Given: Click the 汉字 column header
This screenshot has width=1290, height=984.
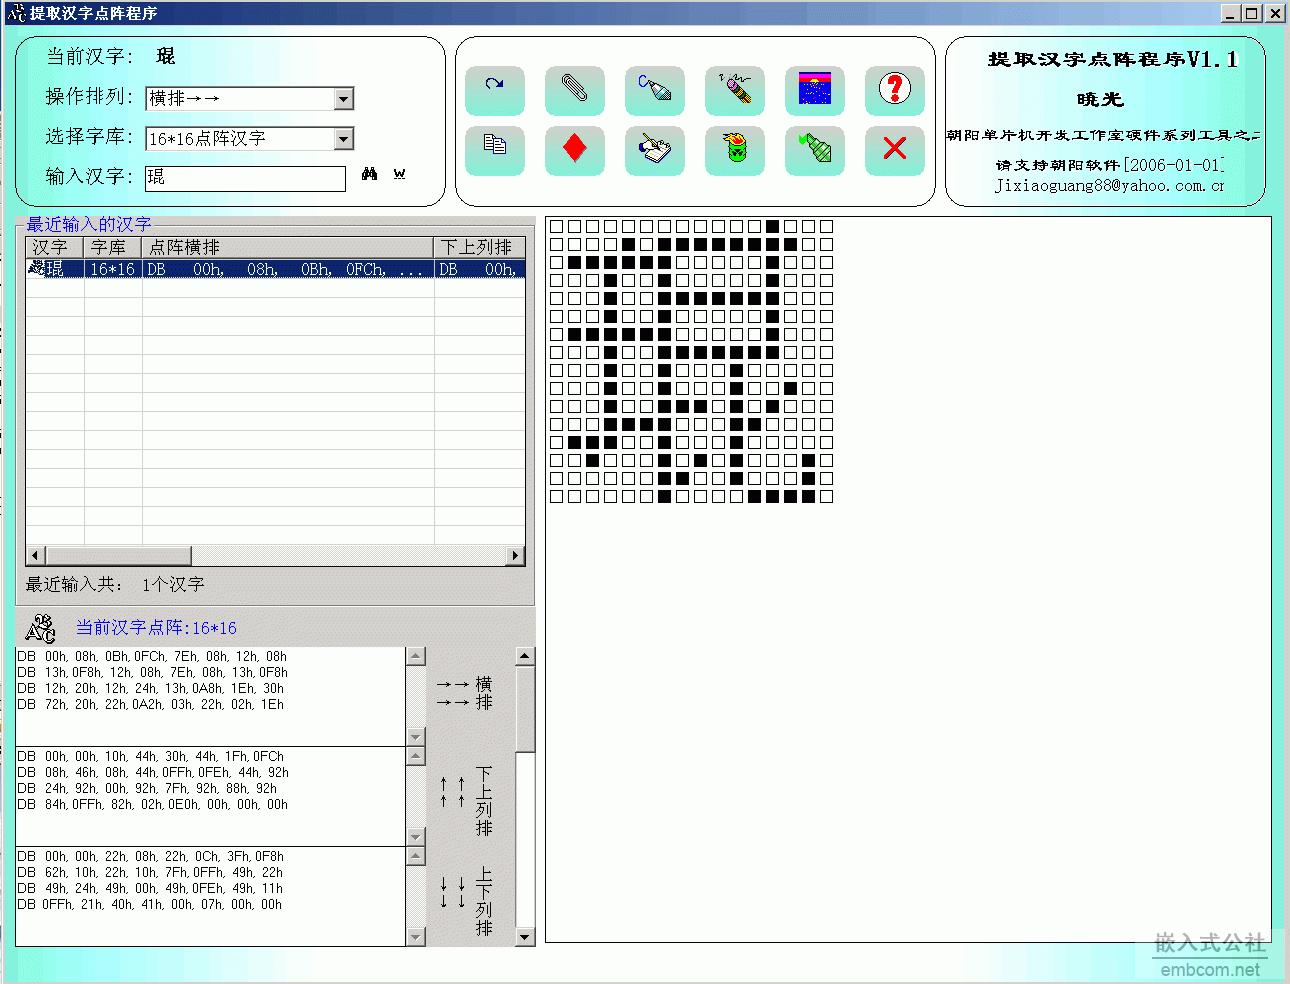Looking at the screenshot, I should 55,247.
